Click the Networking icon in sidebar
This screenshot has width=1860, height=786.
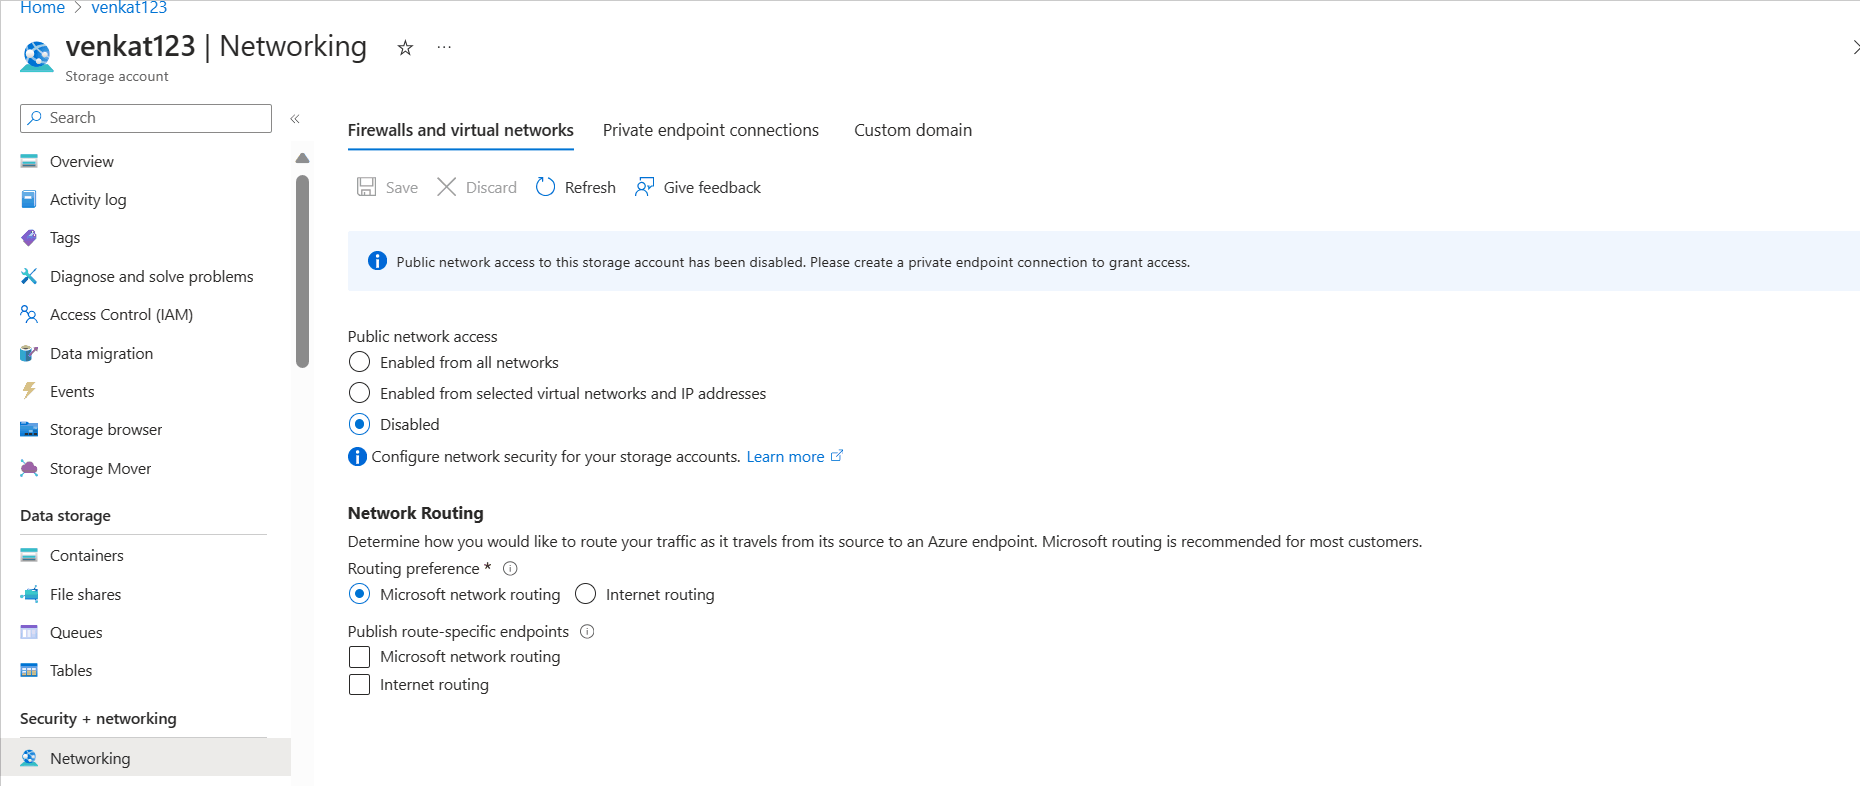click(x=29, y=758)
